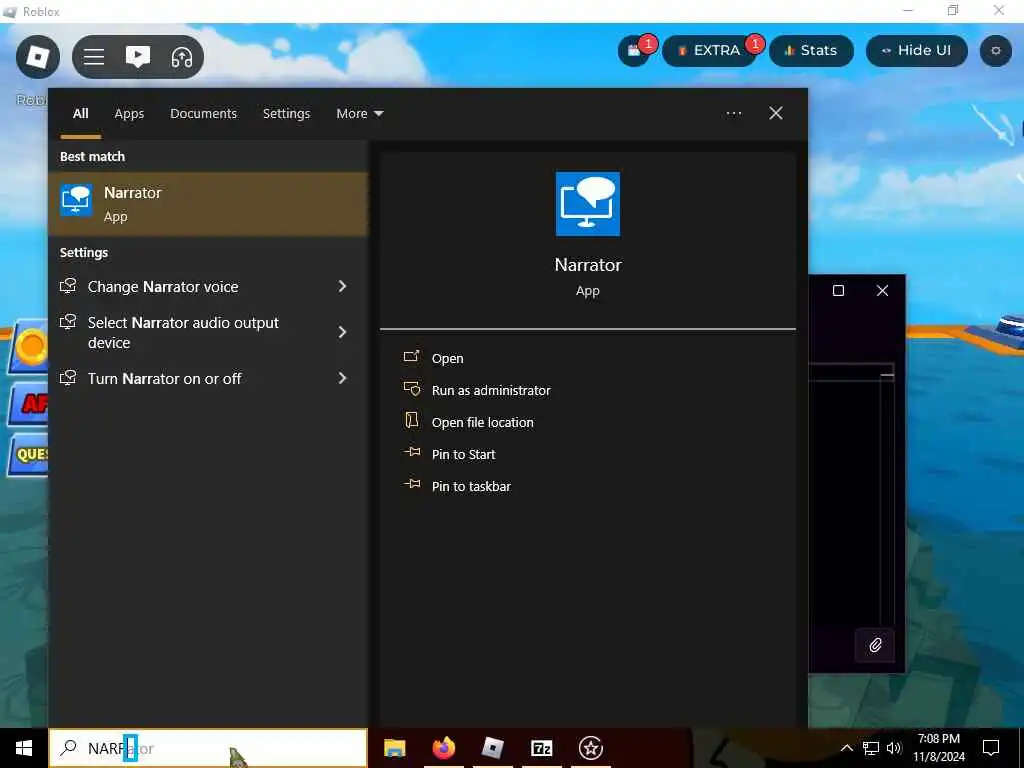
Task: Click the sun coin game button
Action: (x=29, y=347)
